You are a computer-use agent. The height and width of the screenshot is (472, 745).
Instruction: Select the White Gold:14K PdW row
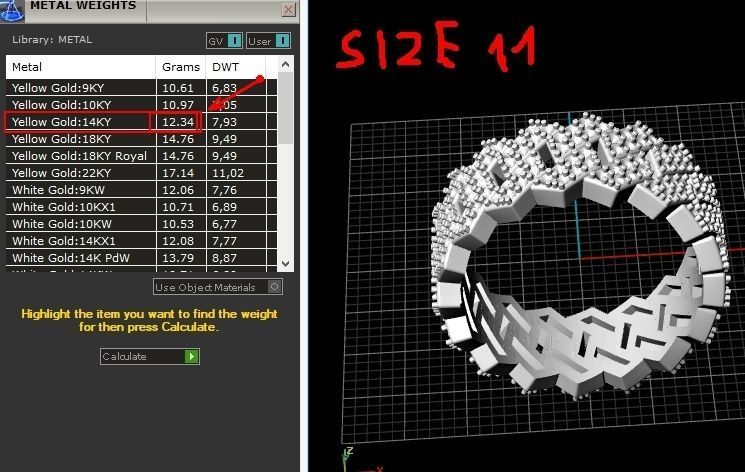coord(141,258)
